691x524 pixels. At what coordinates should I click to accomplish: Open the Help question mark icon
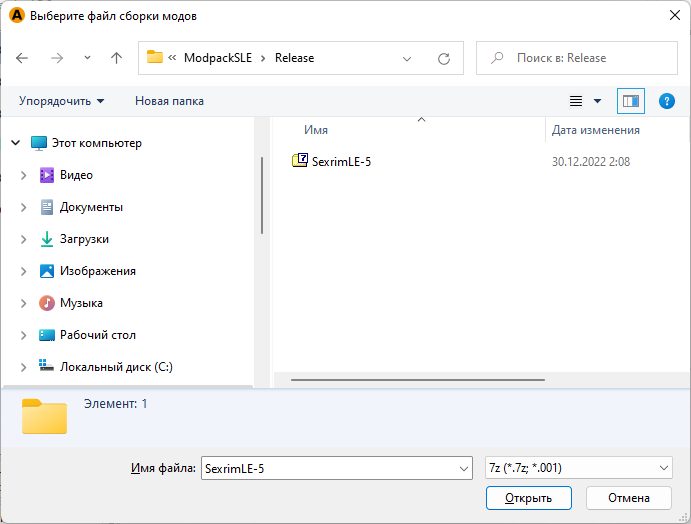pyautogui.click(x=667, y=101)
